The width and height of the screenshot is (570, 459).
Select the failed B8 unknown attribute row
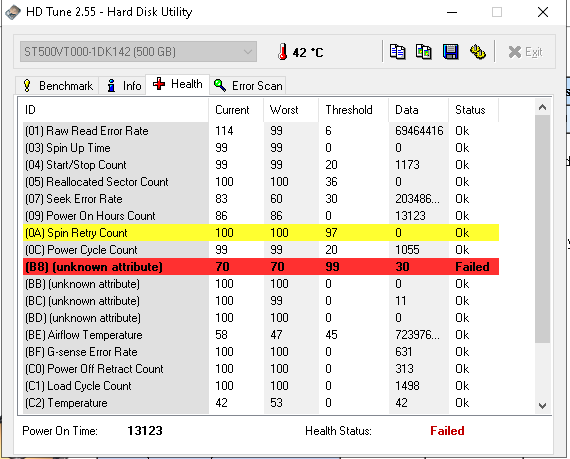[261, 267]
